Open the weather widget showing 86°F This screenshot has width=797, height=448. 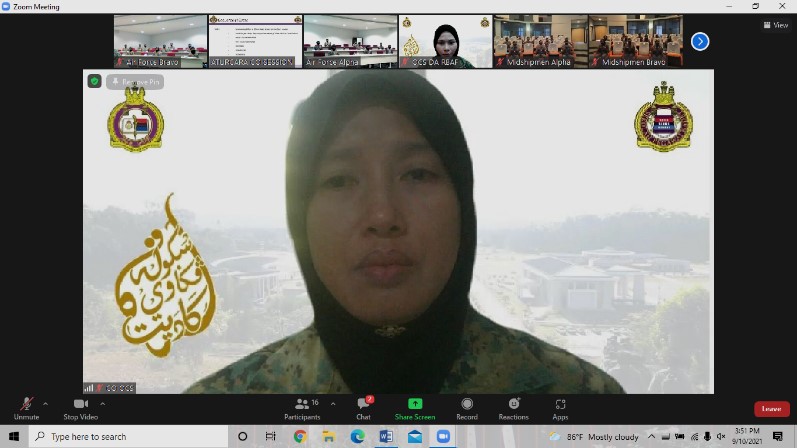click(594, 437)
